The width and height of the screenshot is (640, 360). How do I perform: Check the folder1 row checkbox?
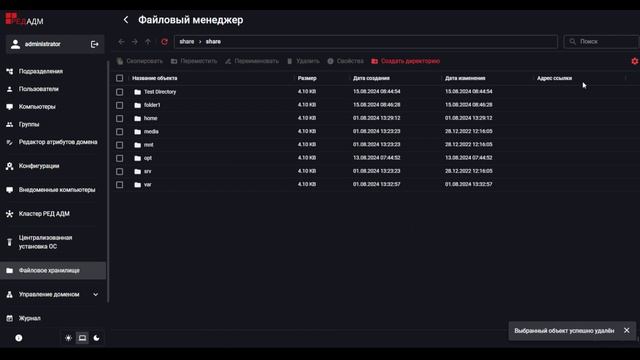point(120,105)
